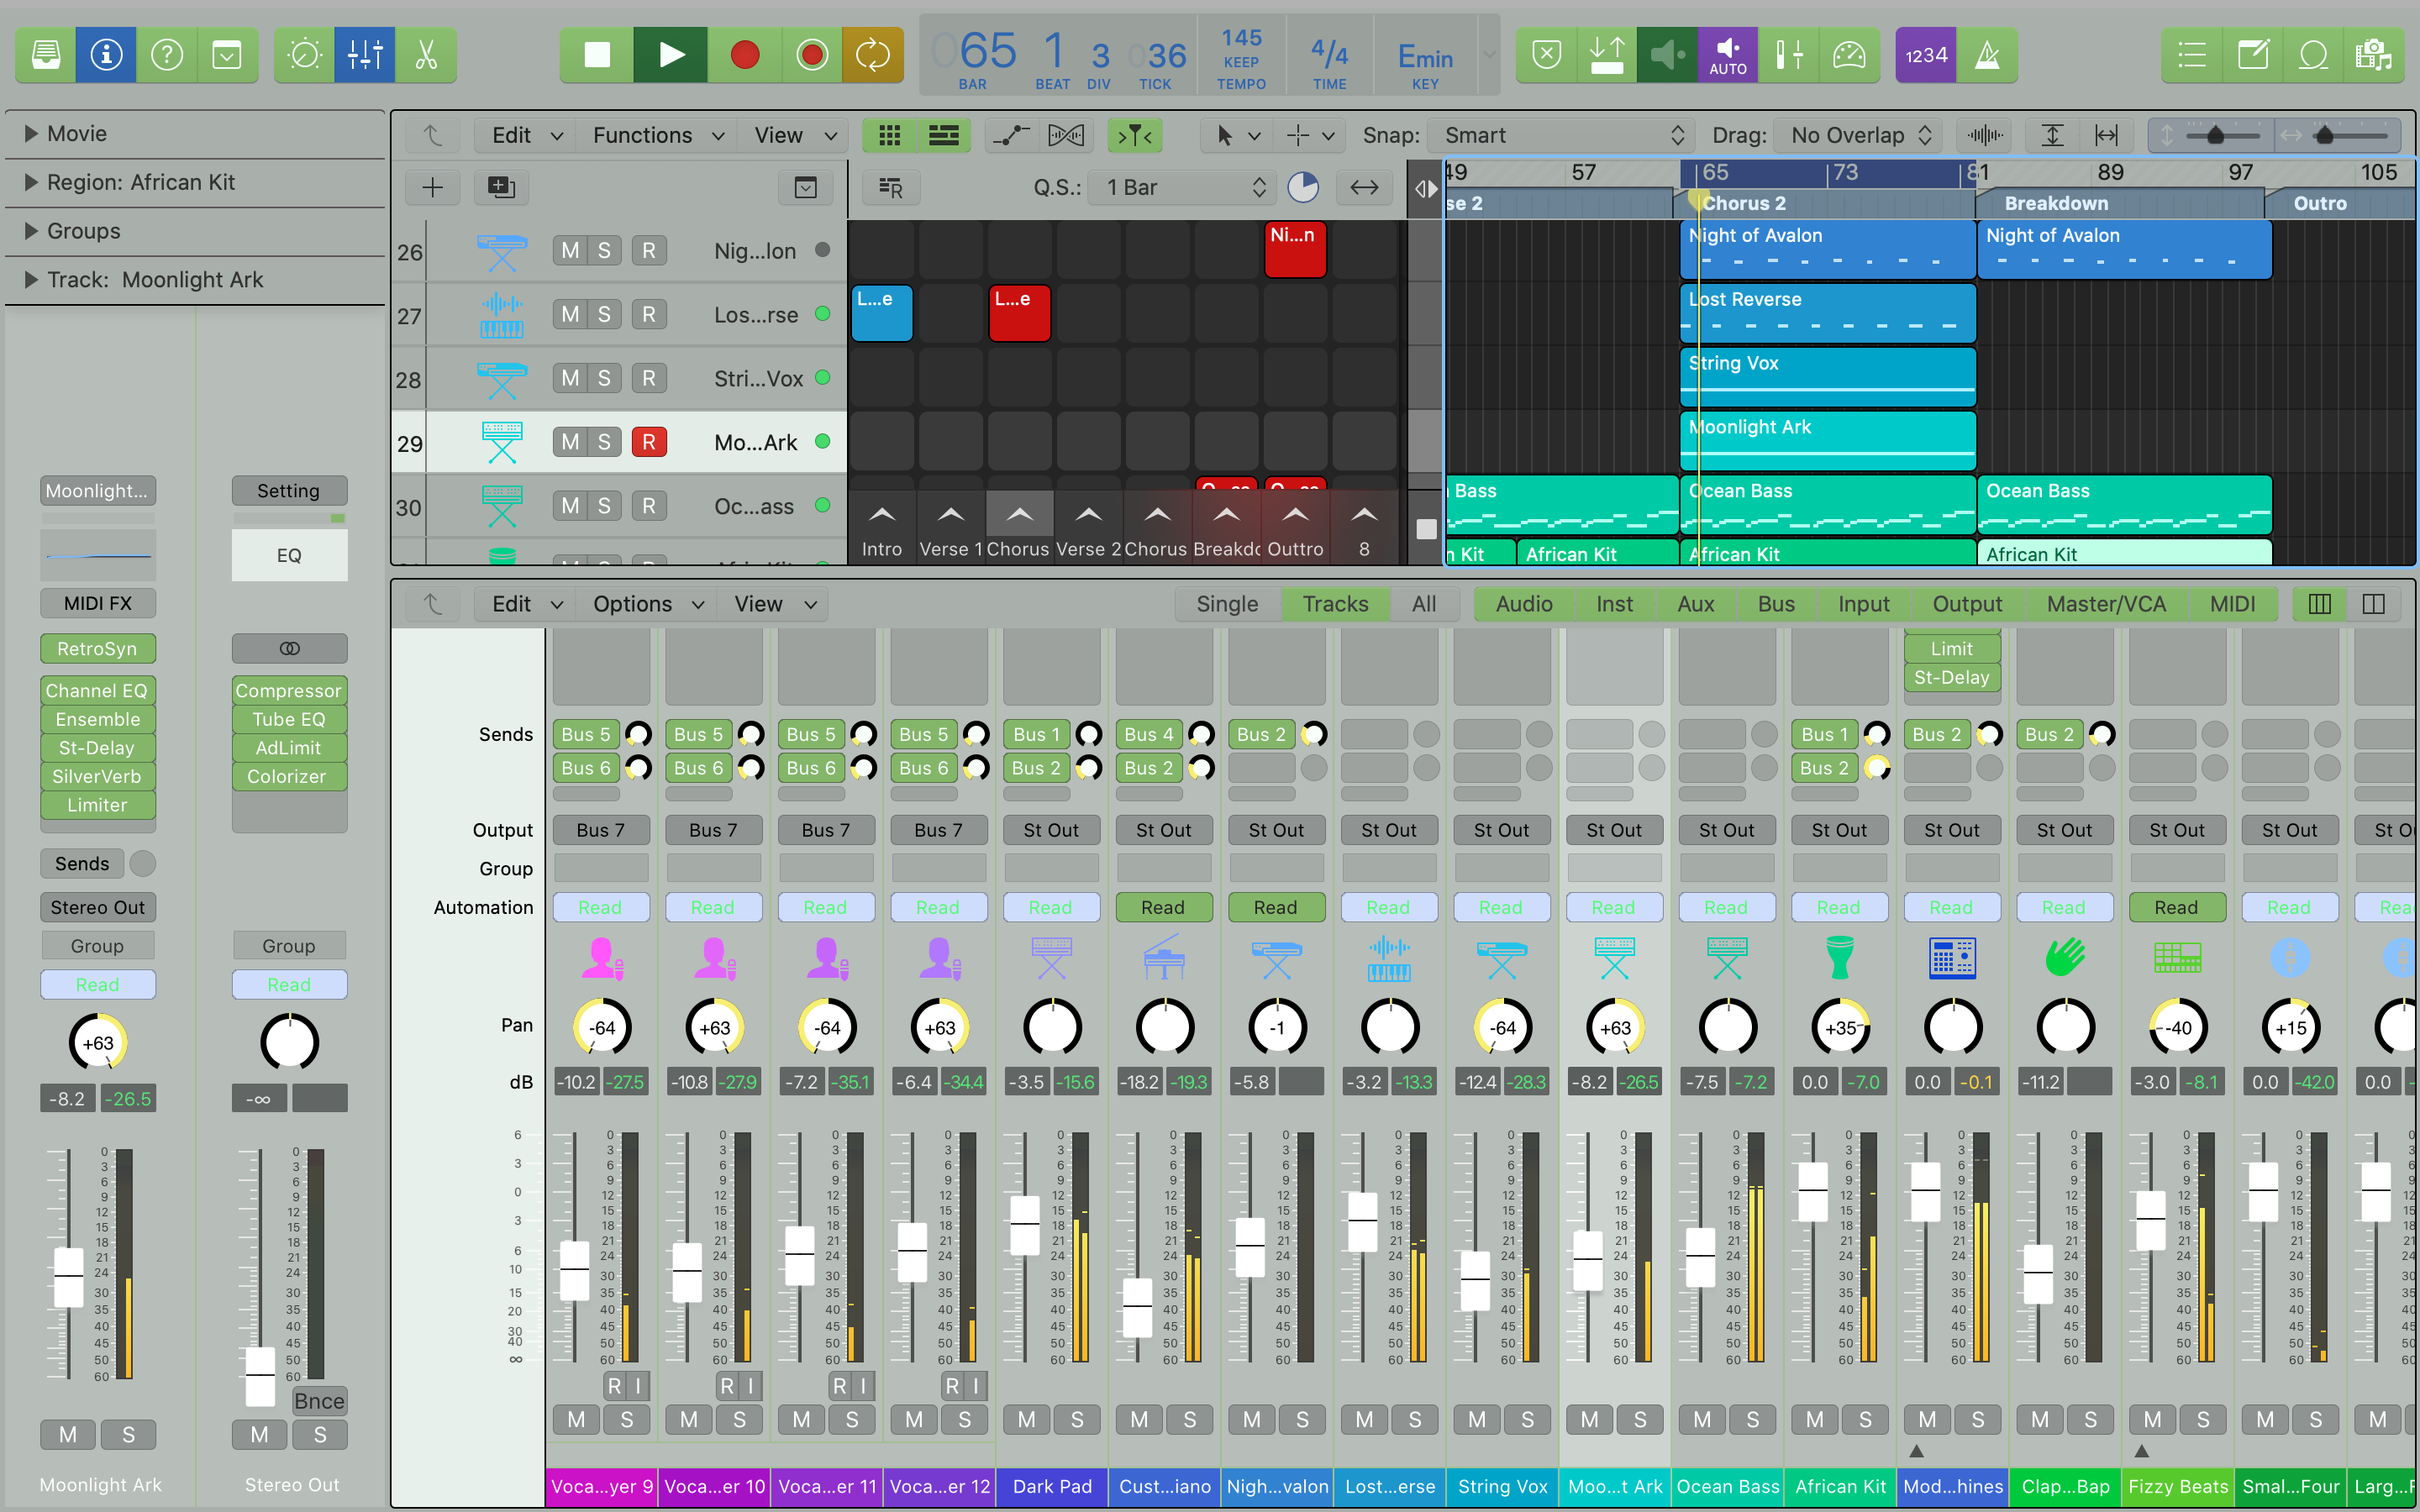Click the Ocean Bass channel pan knob
The width and height of the screenshot is (2420, 1512).
coord(1727,1027)
